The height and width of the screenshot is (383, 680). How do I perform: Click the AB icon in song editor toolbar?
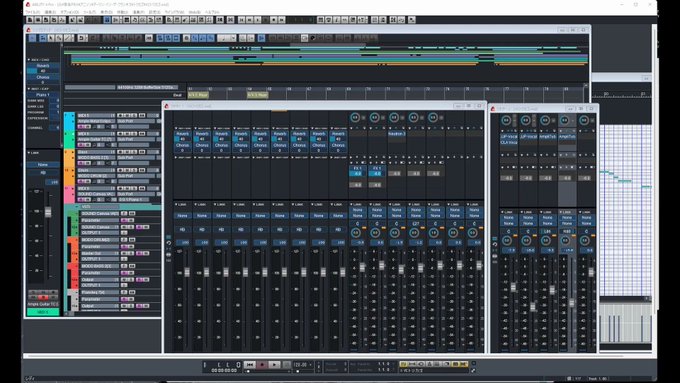coord(149,38)
